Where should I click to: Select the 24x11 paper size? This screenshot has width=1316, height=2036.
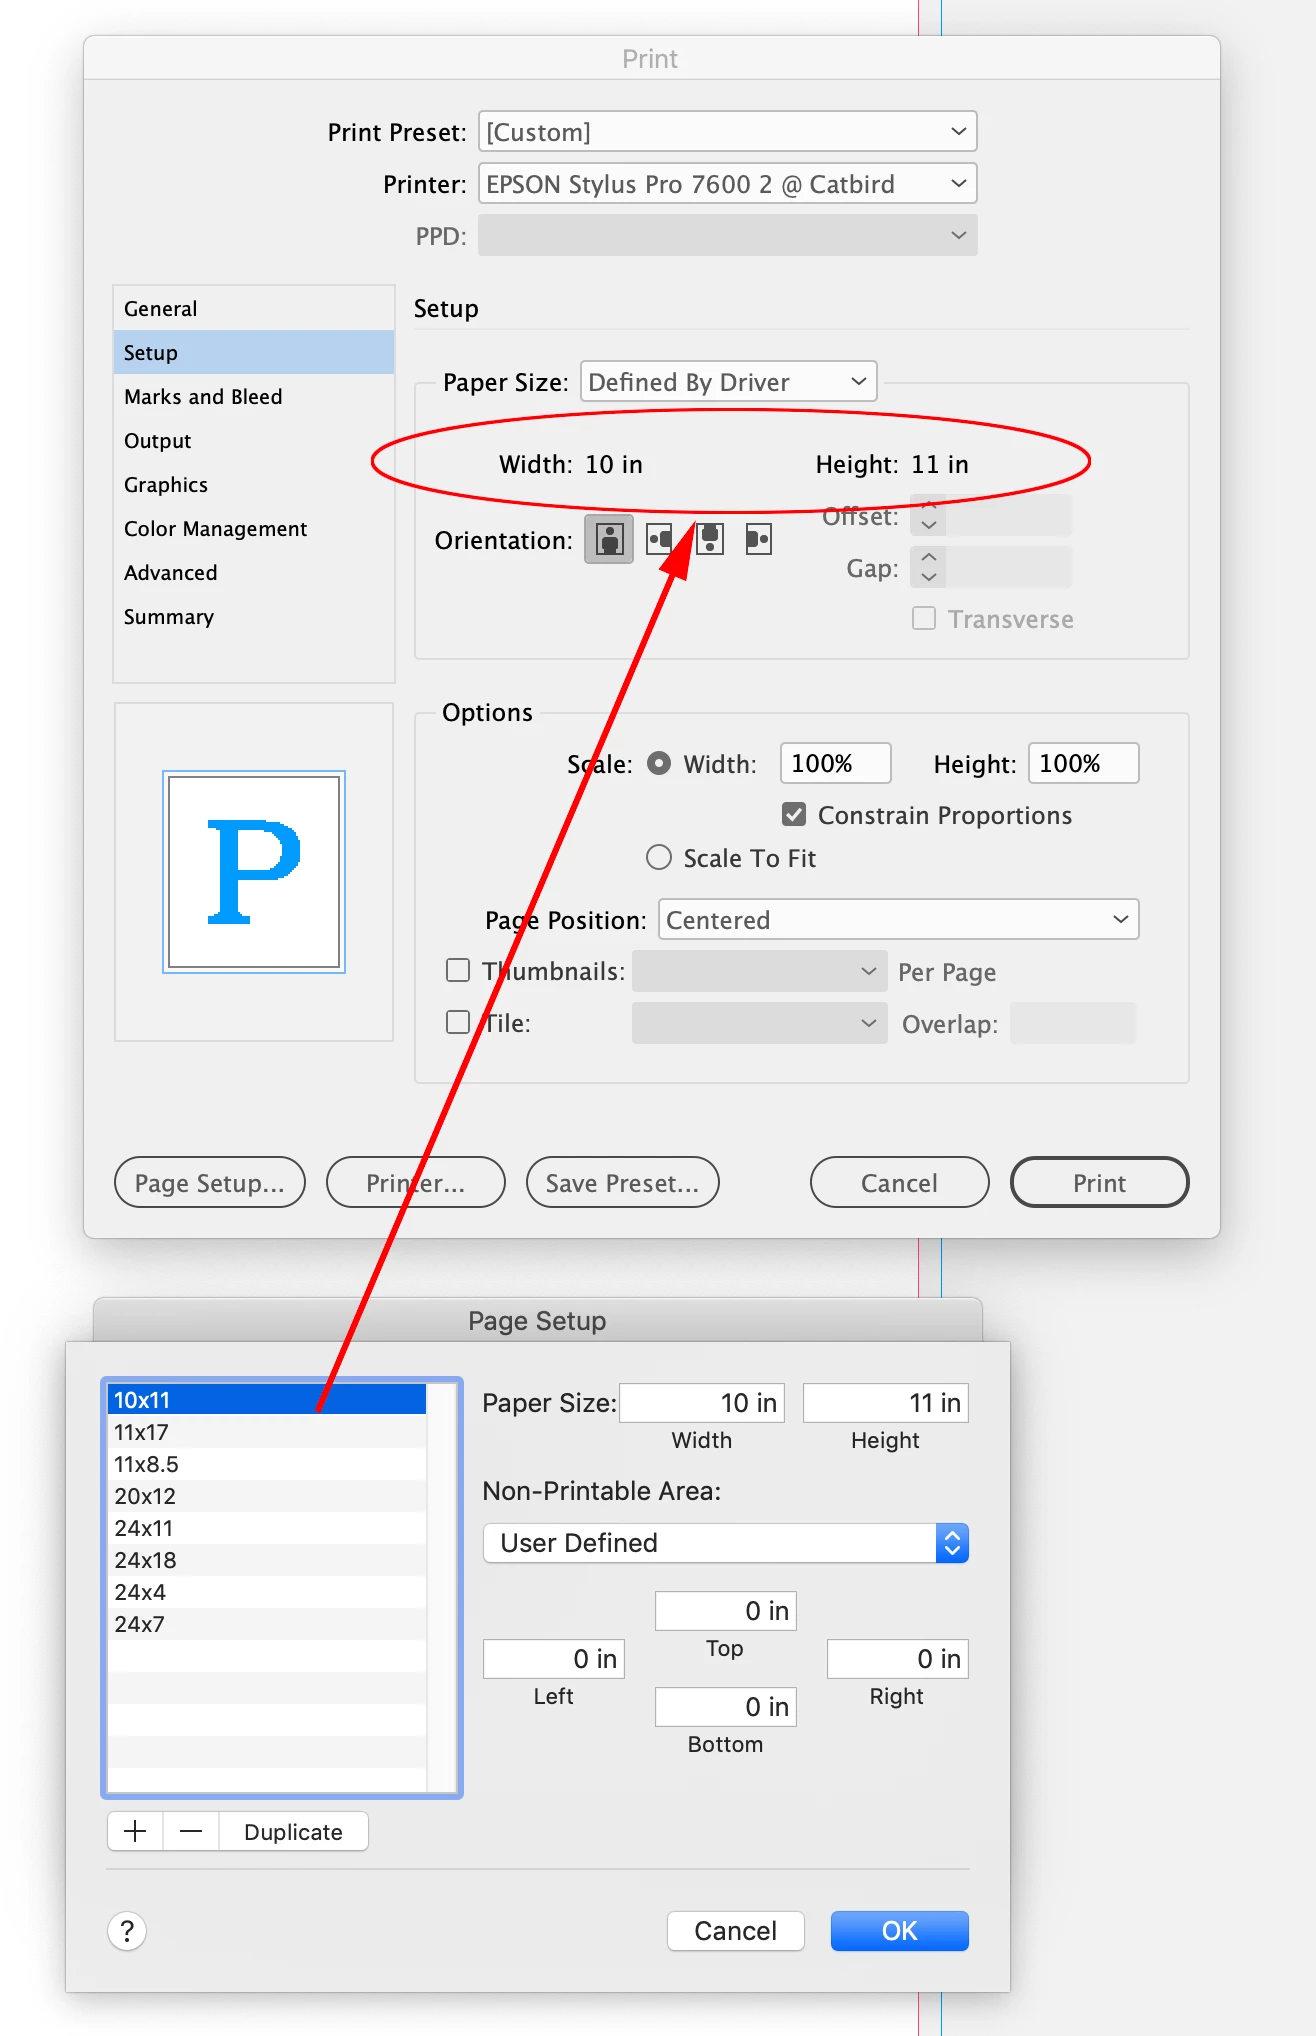click(267, 1528)
